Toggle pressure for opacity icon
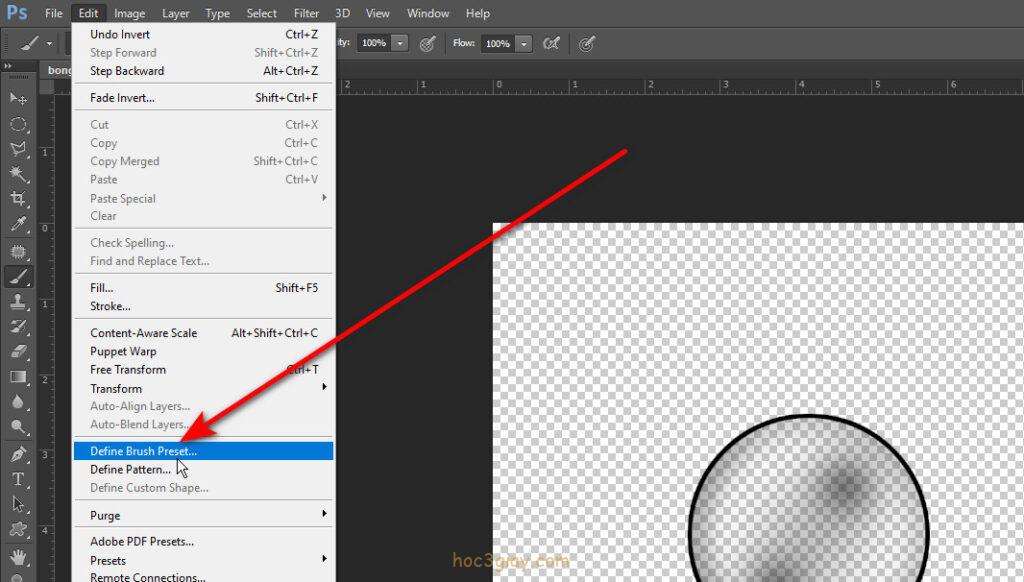 pos(427,44)
